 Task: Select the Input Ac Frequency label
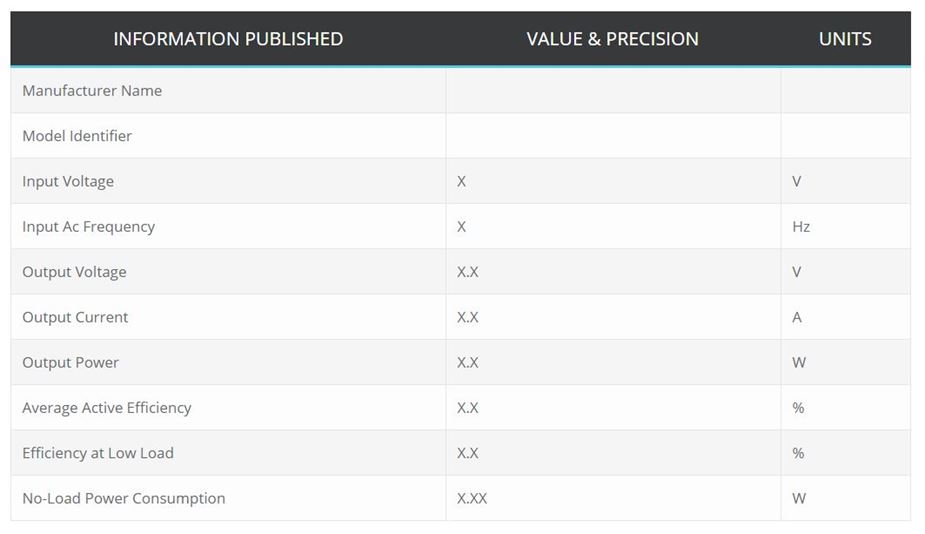[88, 227]
